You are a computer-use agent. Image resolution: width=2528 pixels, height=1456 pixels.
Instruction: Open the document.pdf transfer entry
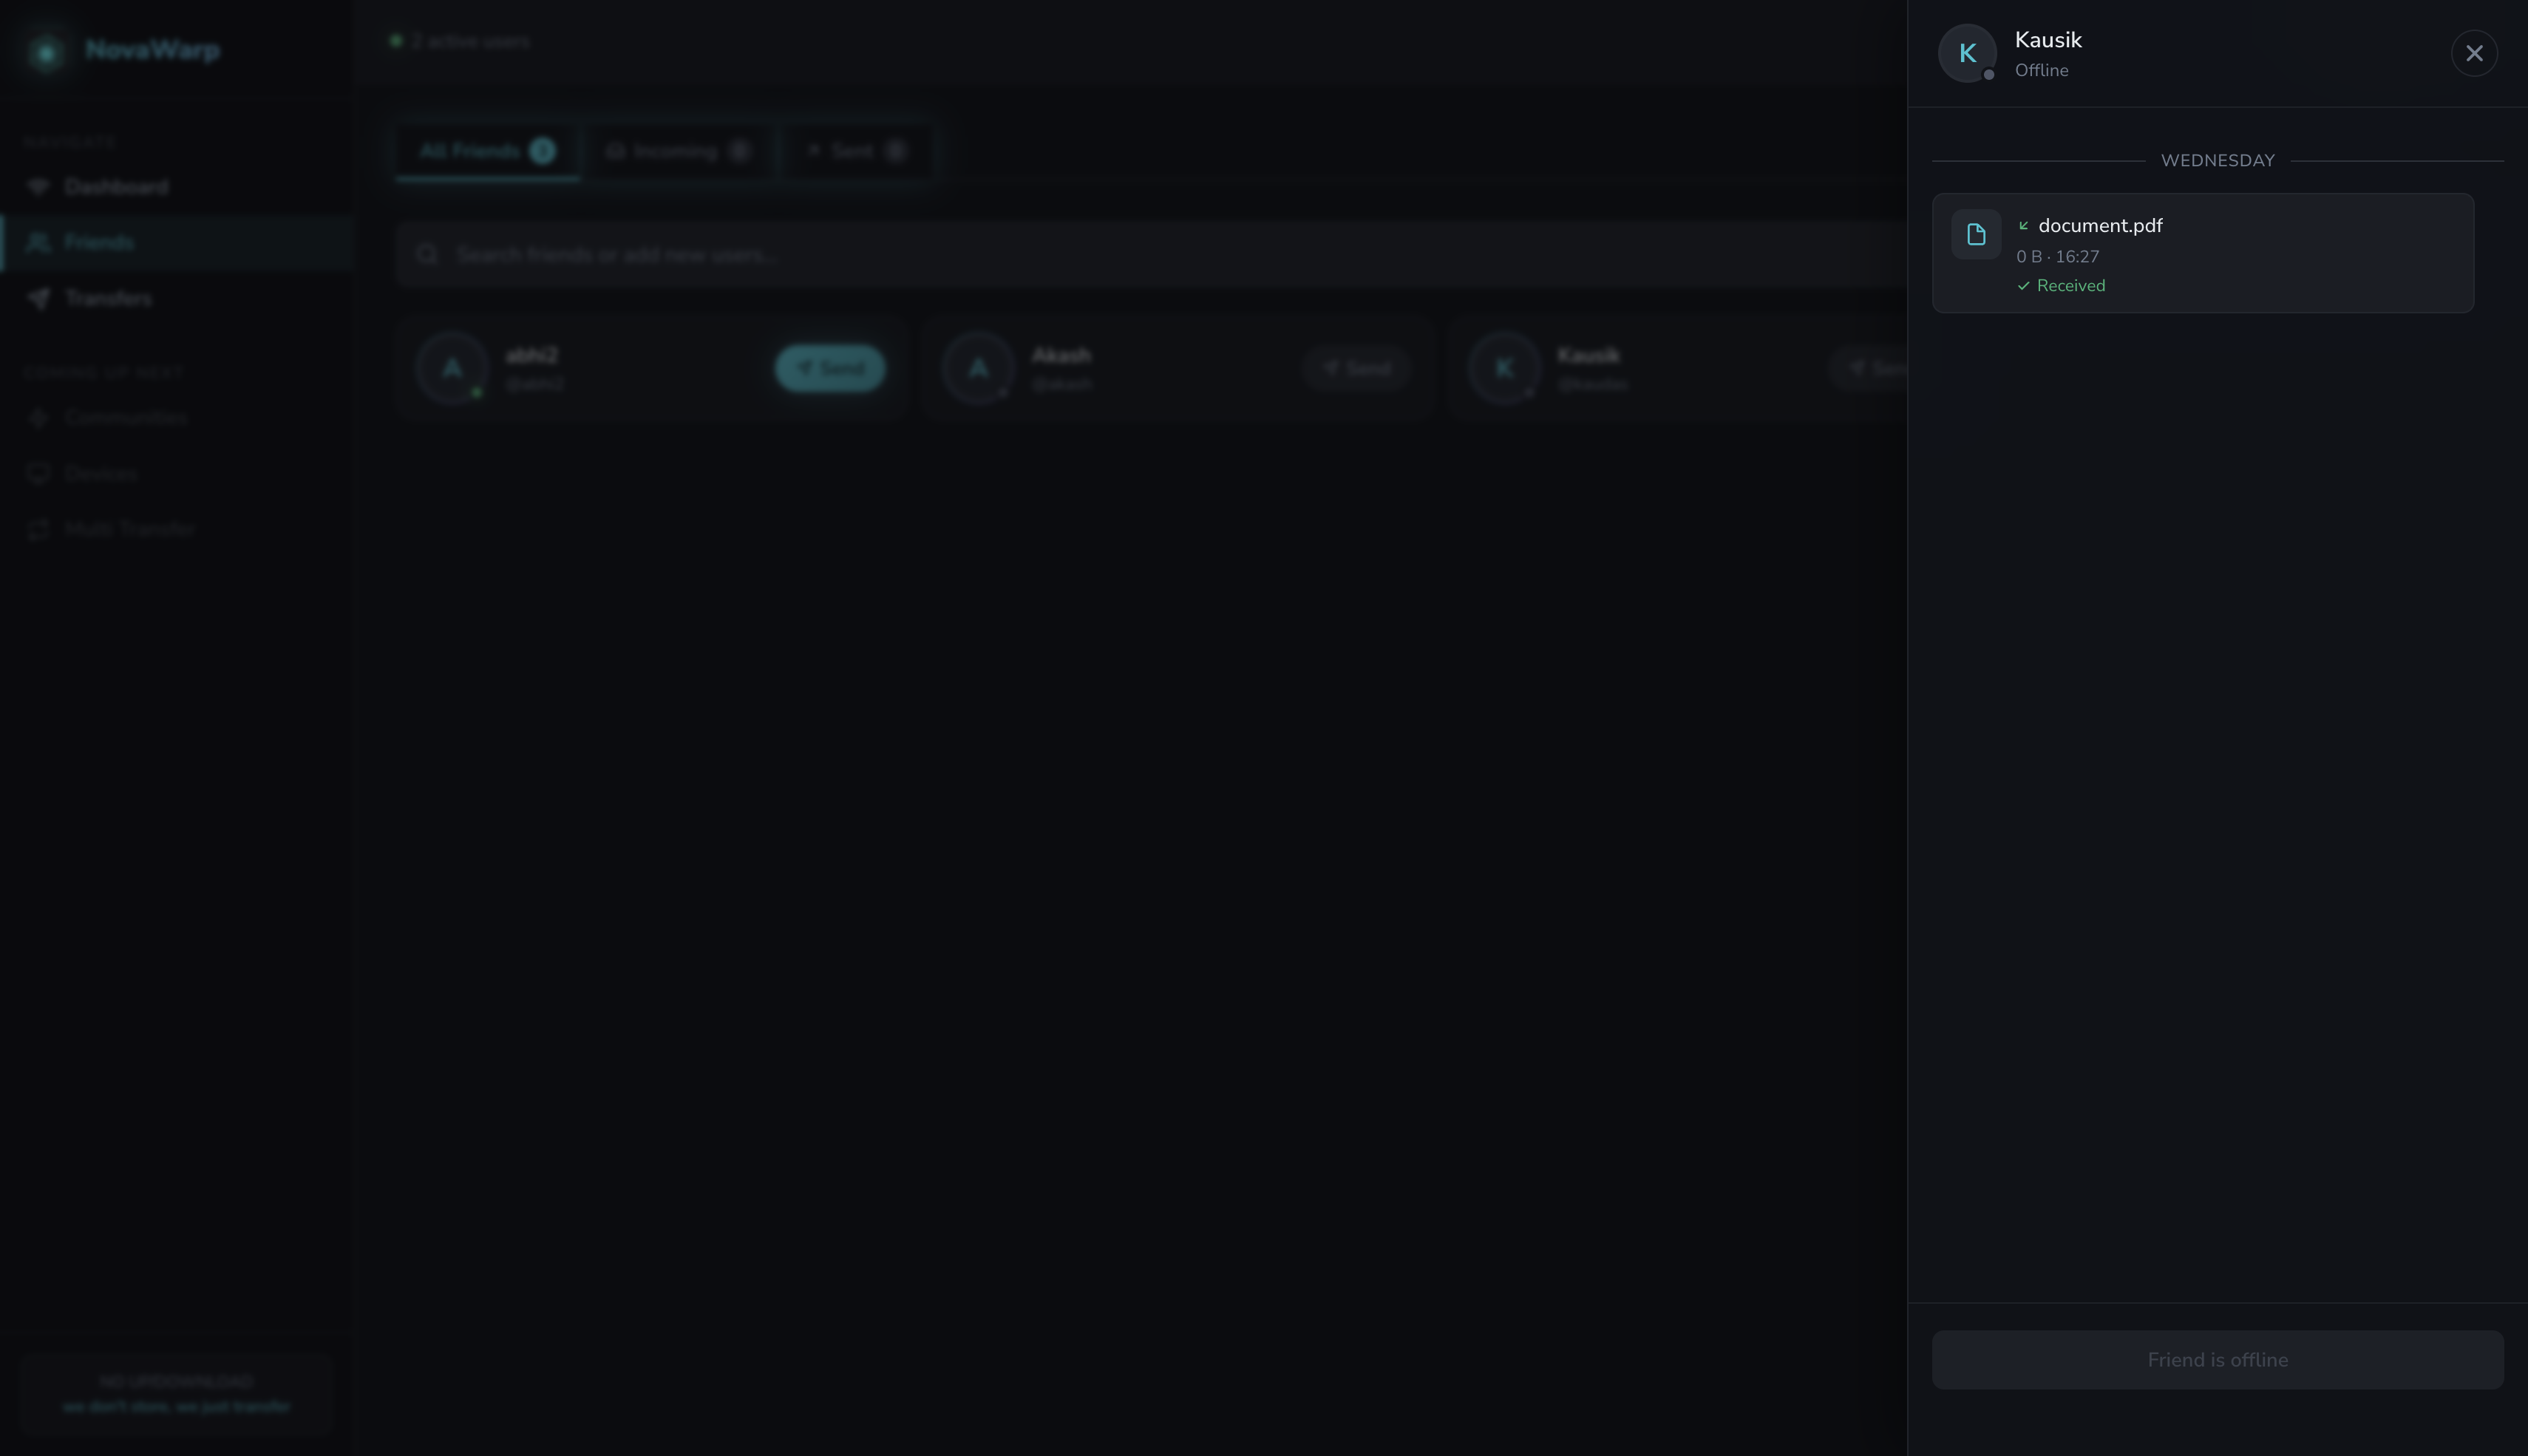2203,253
